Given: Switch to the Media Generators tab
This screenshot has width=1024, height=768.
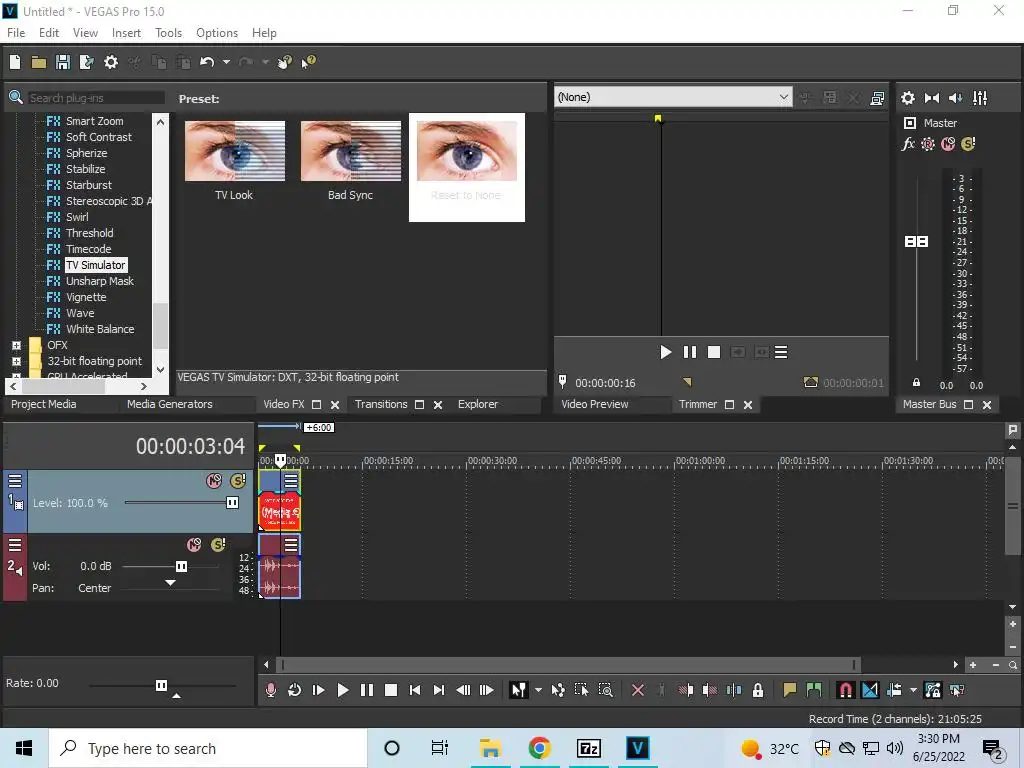Looking at the screenshot, I should pyautogui.click(x=170, y=404).
